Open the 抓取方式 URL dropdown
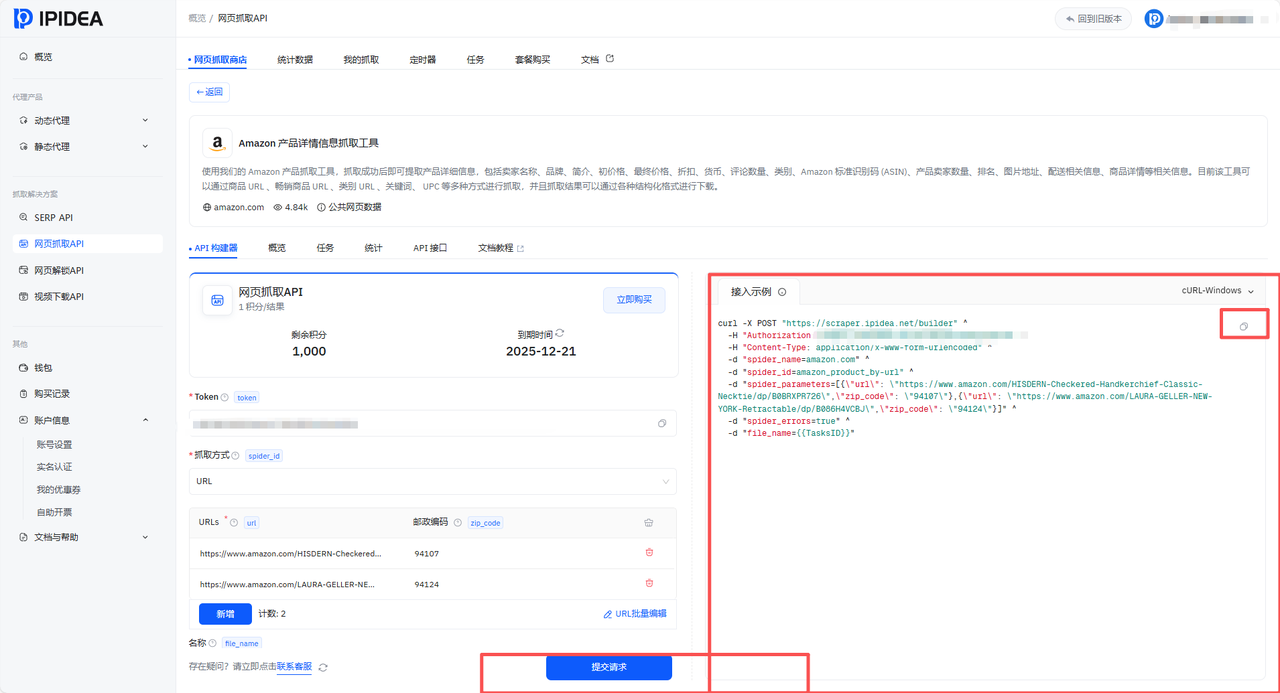 (433, 481)
